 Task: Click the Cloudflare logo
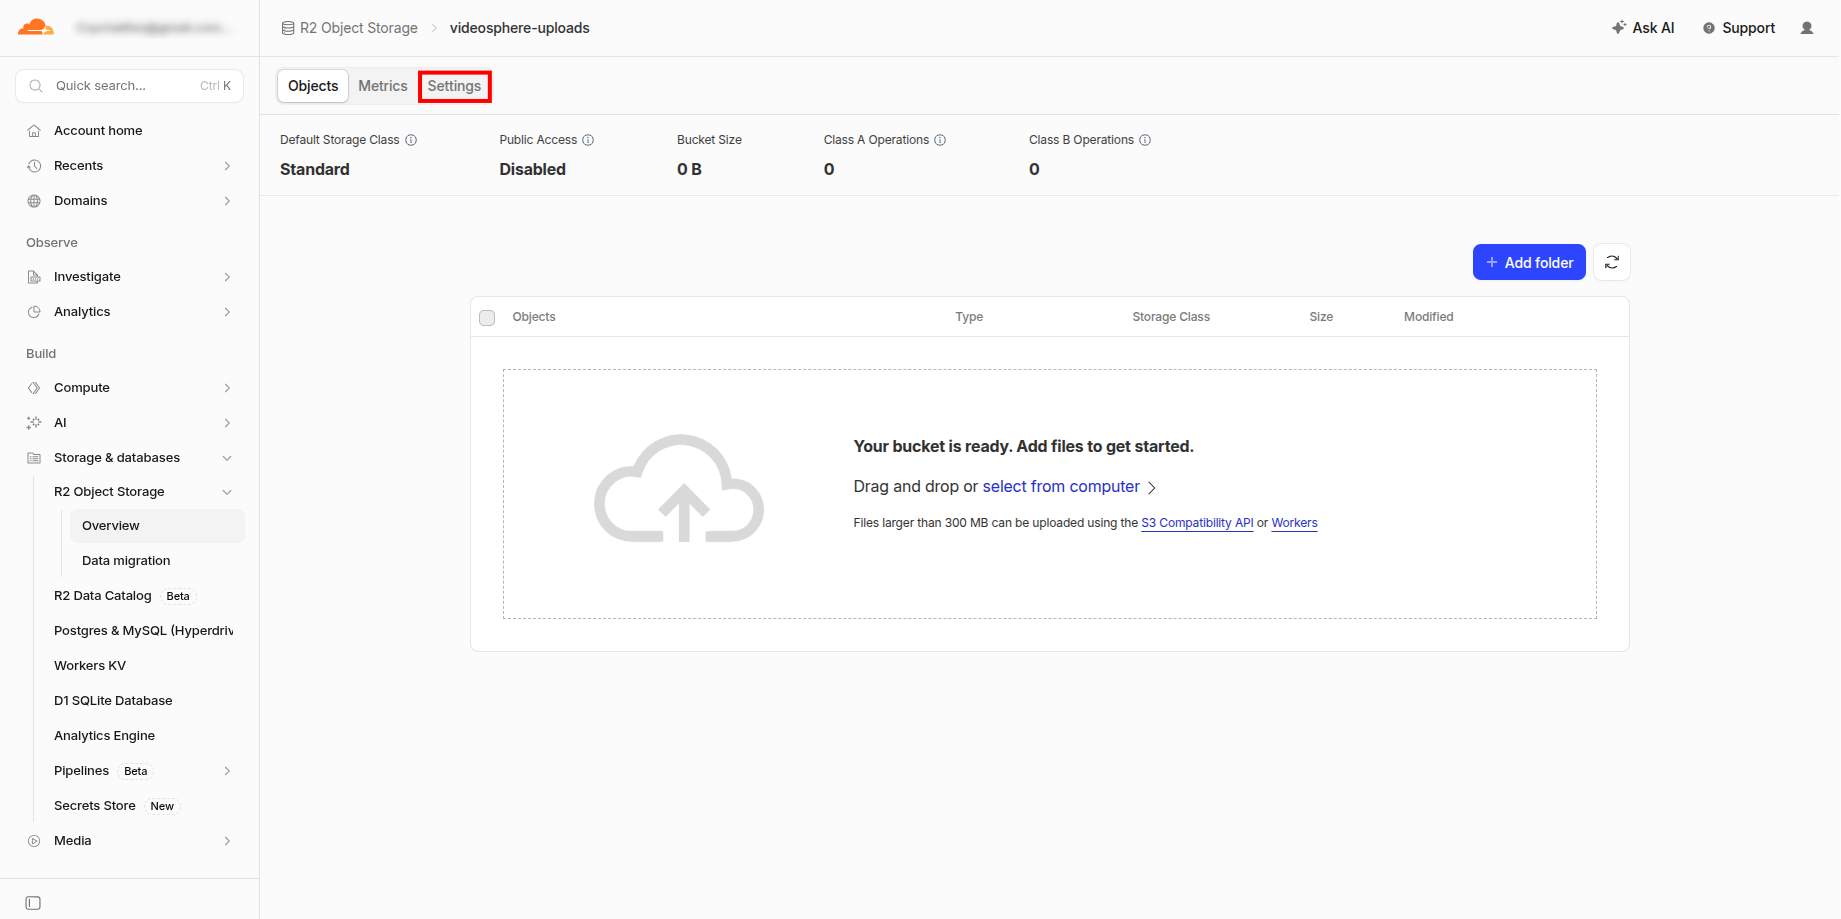pos(36,28)
